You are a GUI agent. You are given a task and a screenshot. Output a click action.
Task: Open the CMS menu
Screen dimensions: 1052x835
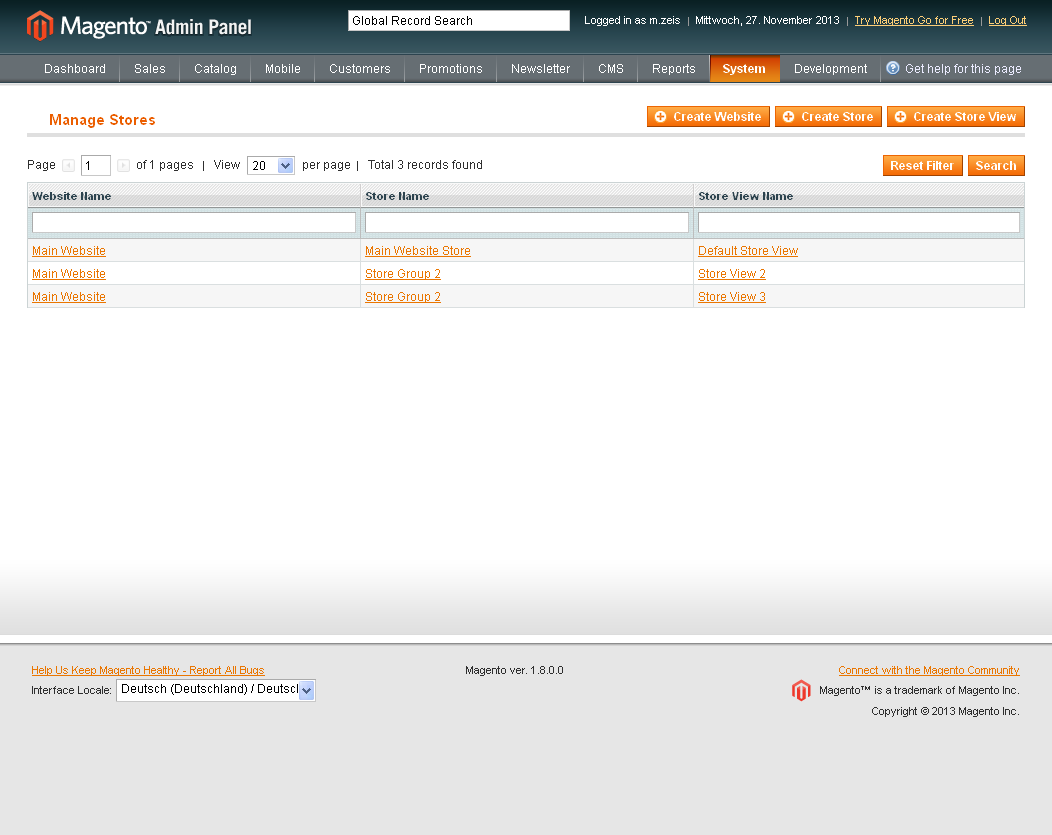coord(611,68)
